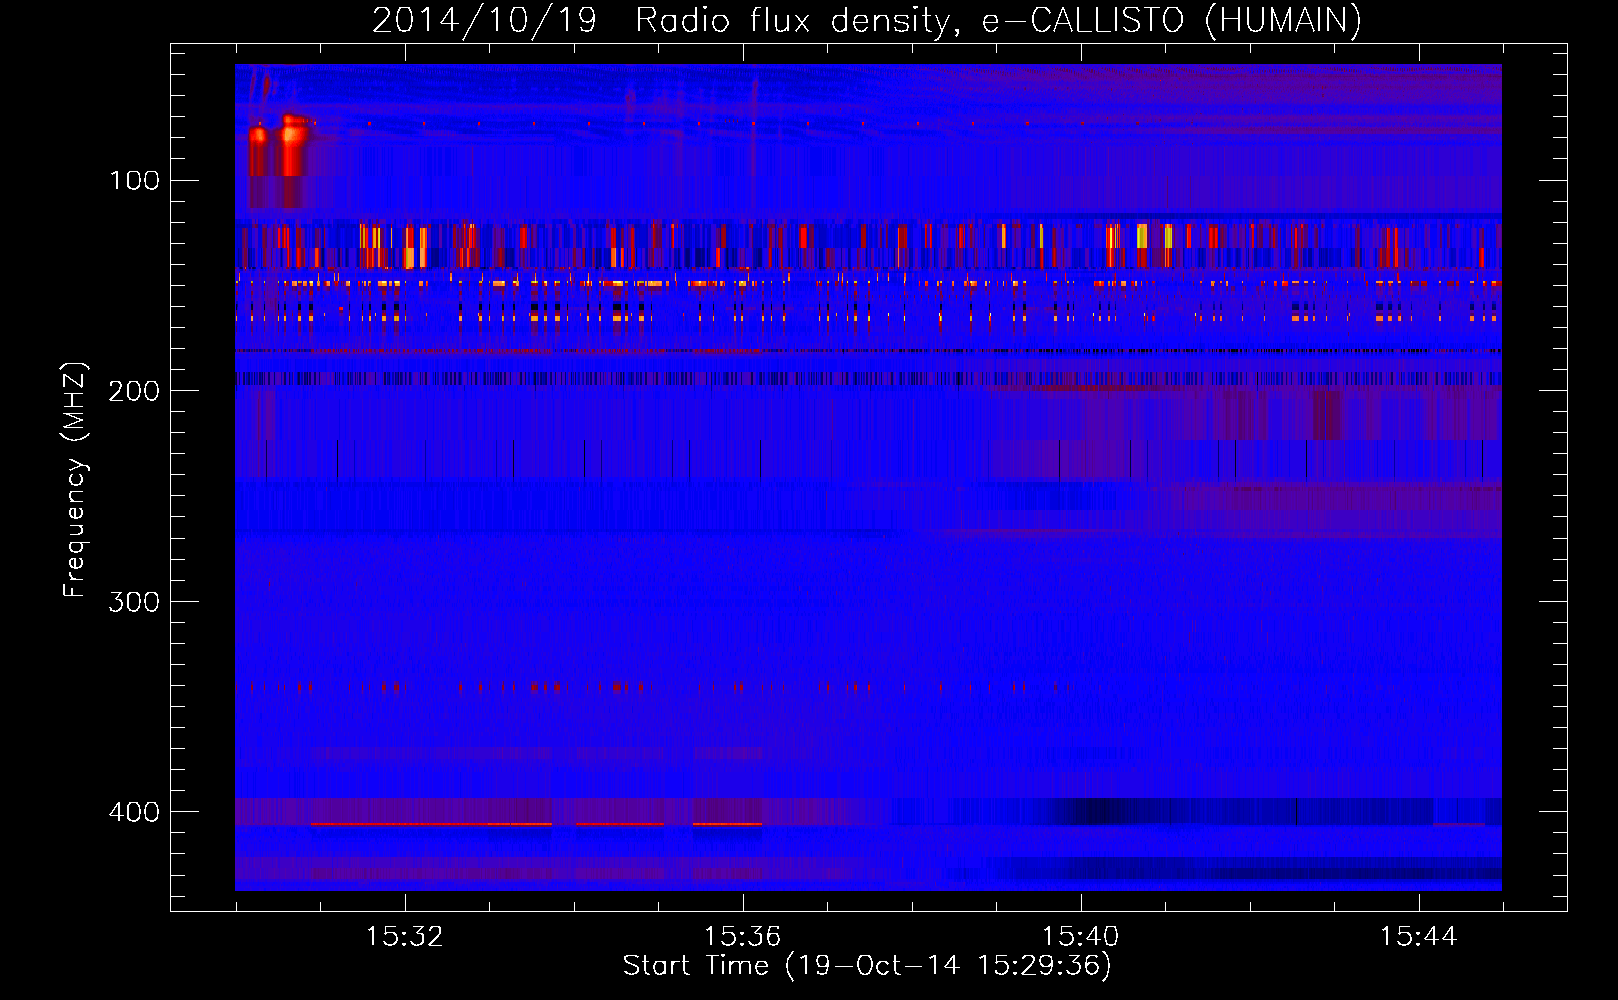Select the 200 frequency tick label
This screenshot has height=1000, width=1618.
[x=135, y=391]
